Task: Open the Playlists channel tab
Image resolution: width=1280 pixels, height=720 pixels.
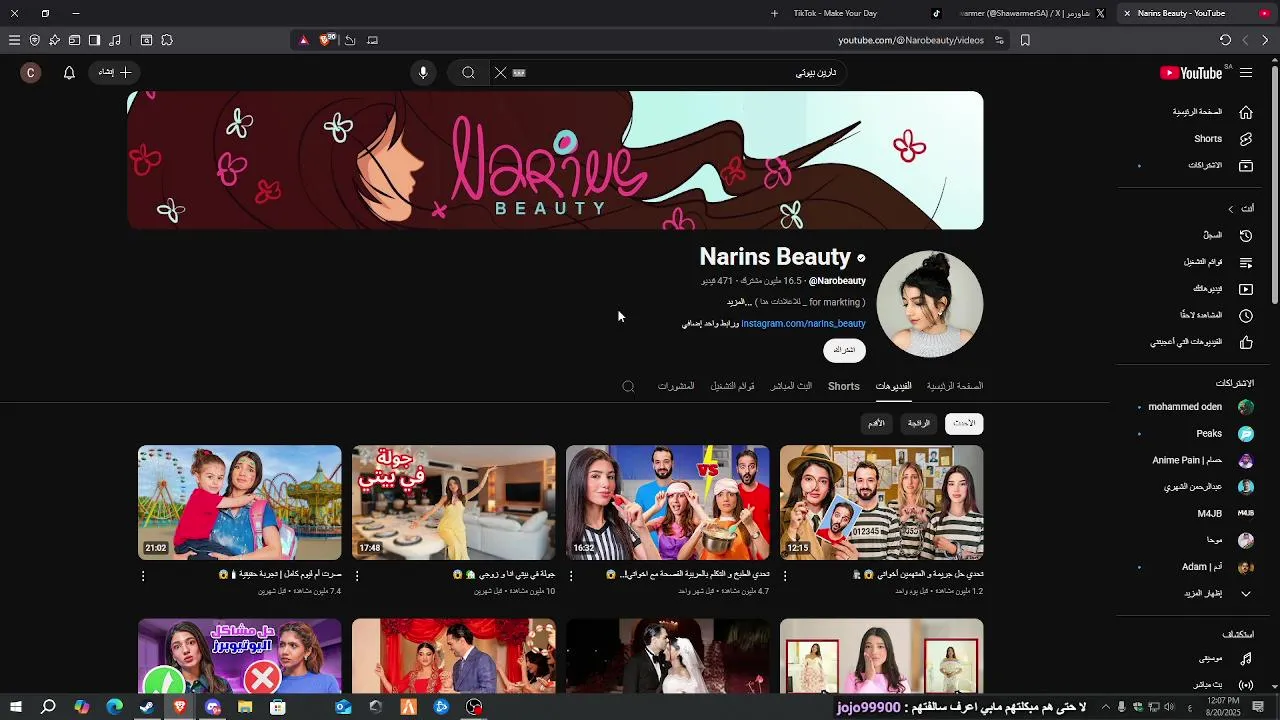Action: click(x=733, y=386)
